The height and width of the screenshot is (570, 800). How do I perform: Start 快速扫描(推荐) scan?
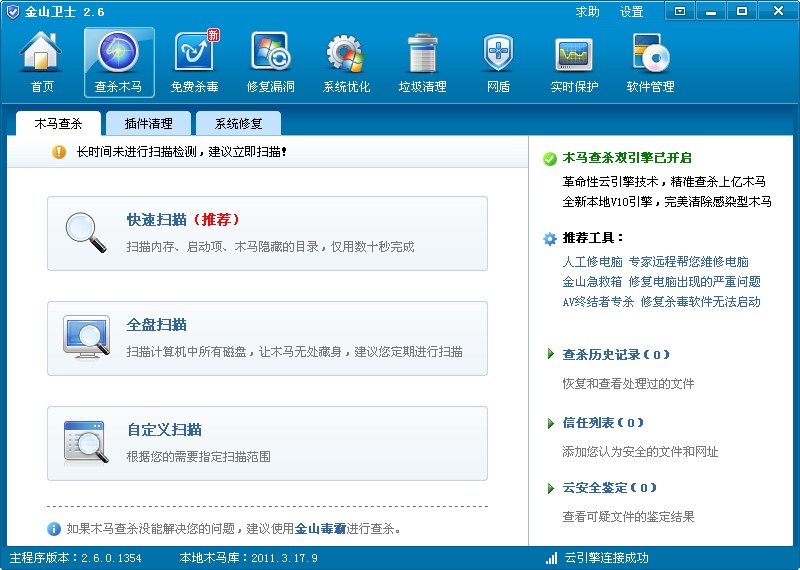267,233
